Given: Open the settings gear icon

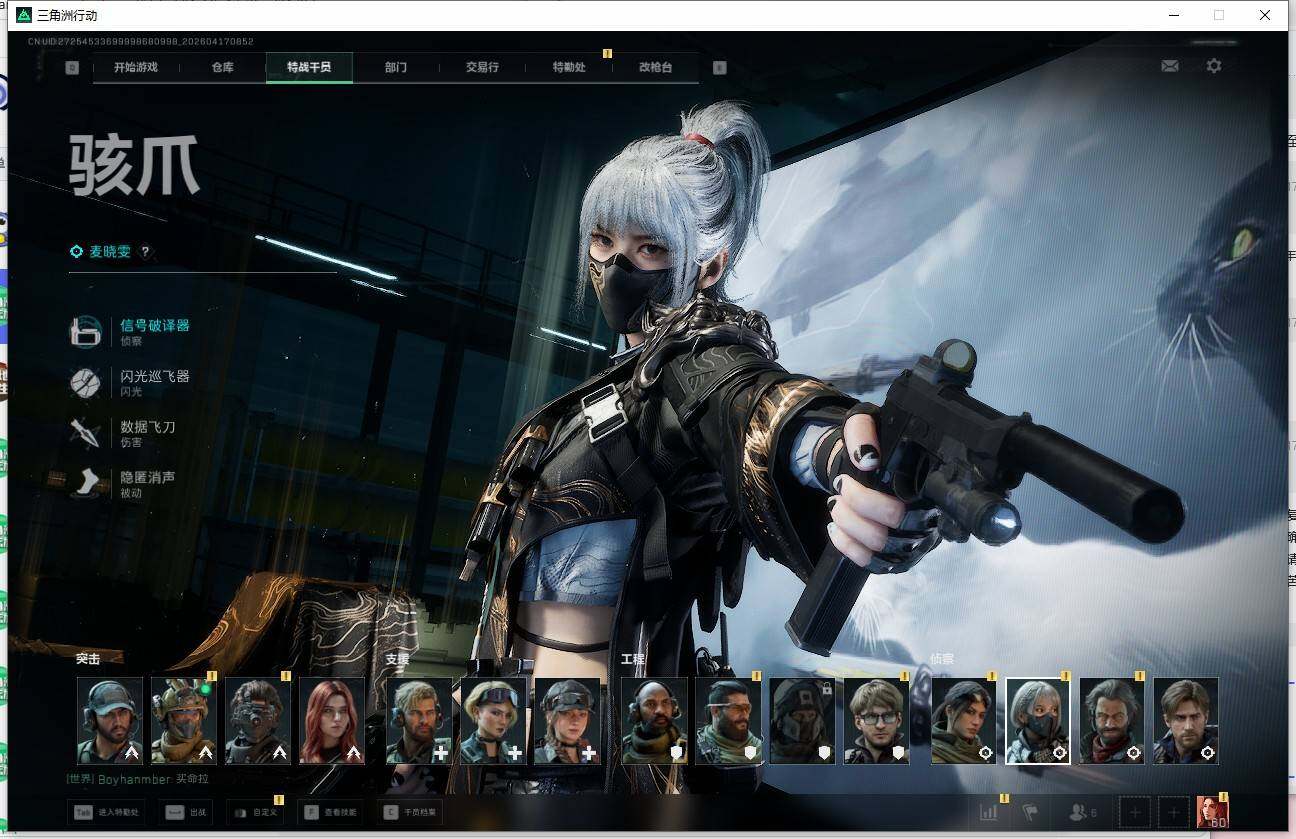Looking at the screenshot, I should [1213, 66].
